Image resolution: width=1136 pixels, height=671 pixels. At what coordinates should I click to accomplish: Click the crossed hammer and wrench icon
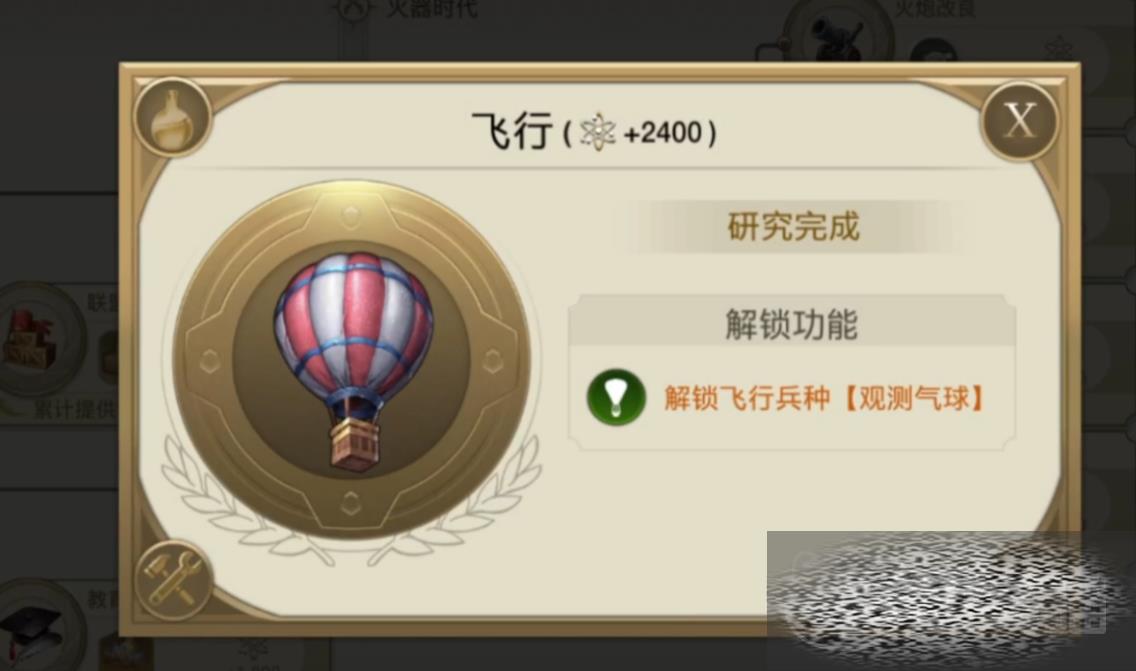coord(173,580)
